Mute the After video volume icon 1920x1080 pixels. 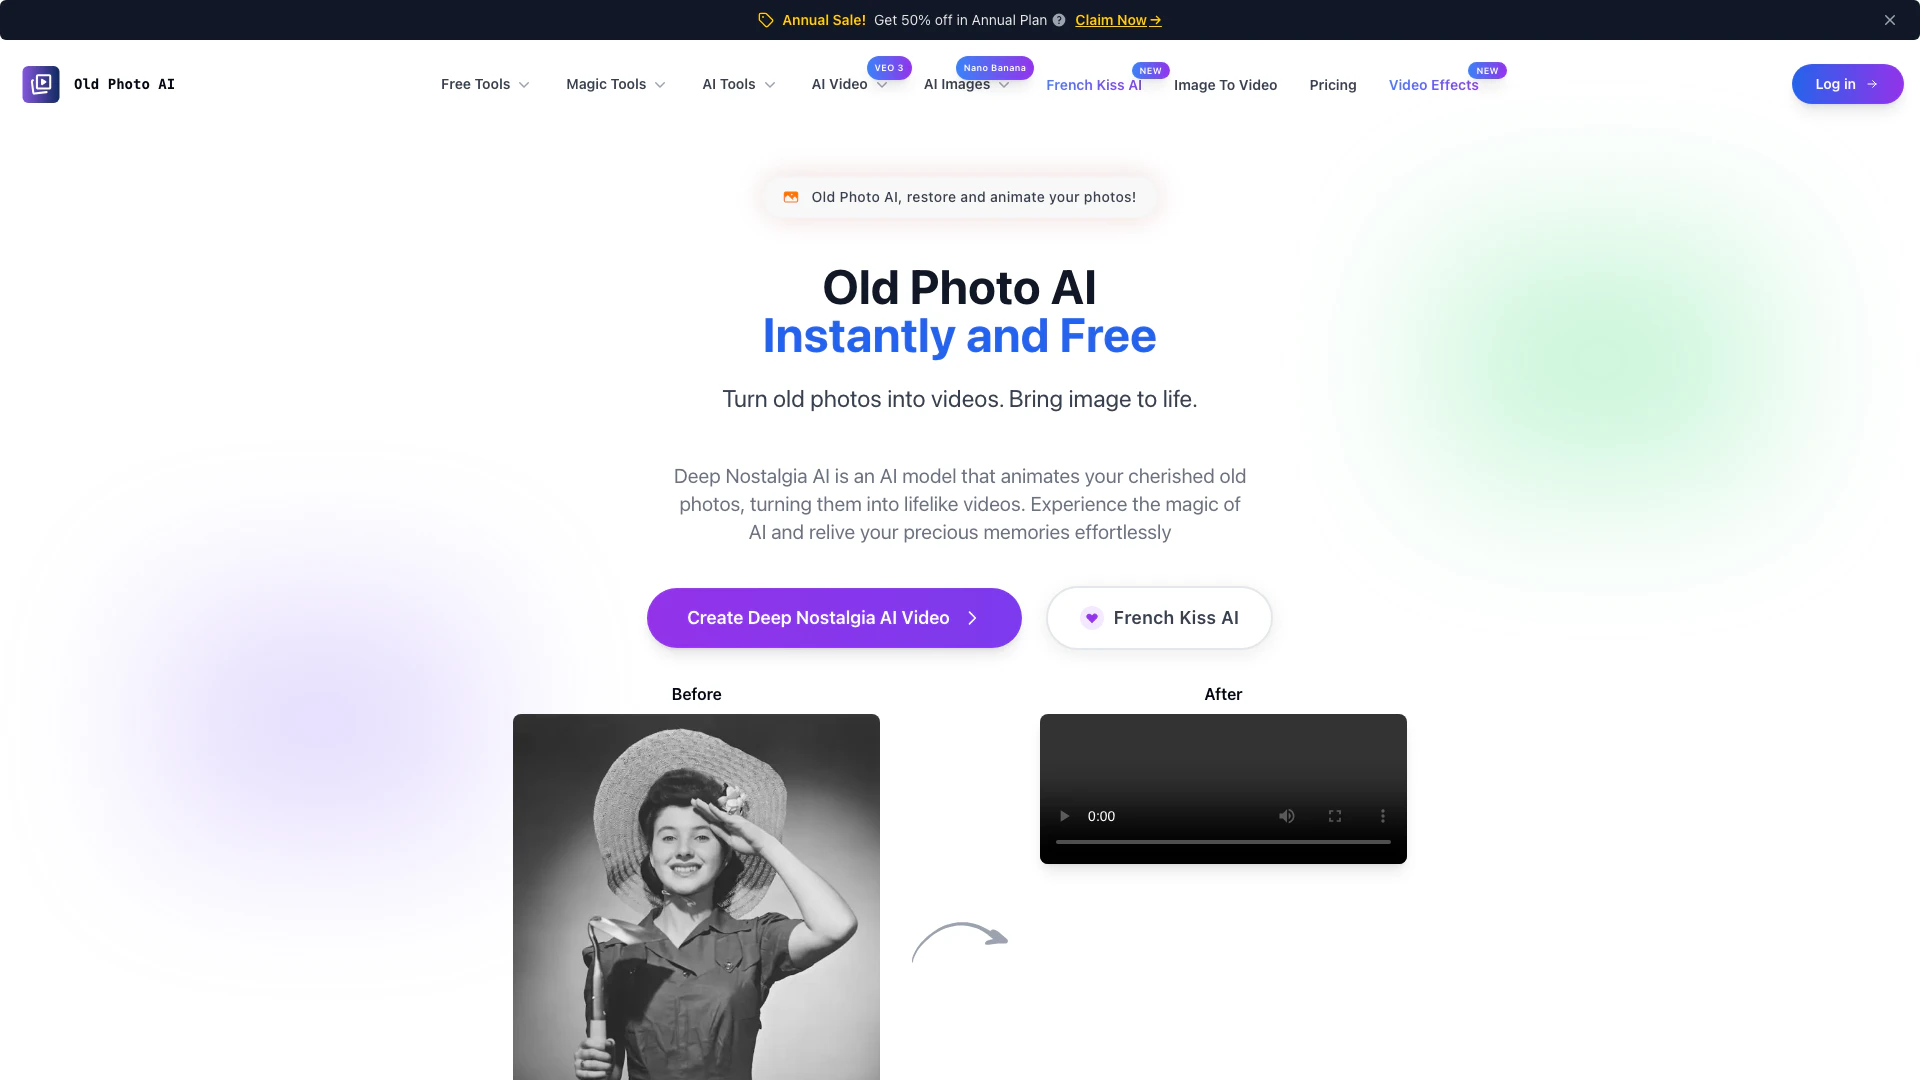(x=1287, y=816)
